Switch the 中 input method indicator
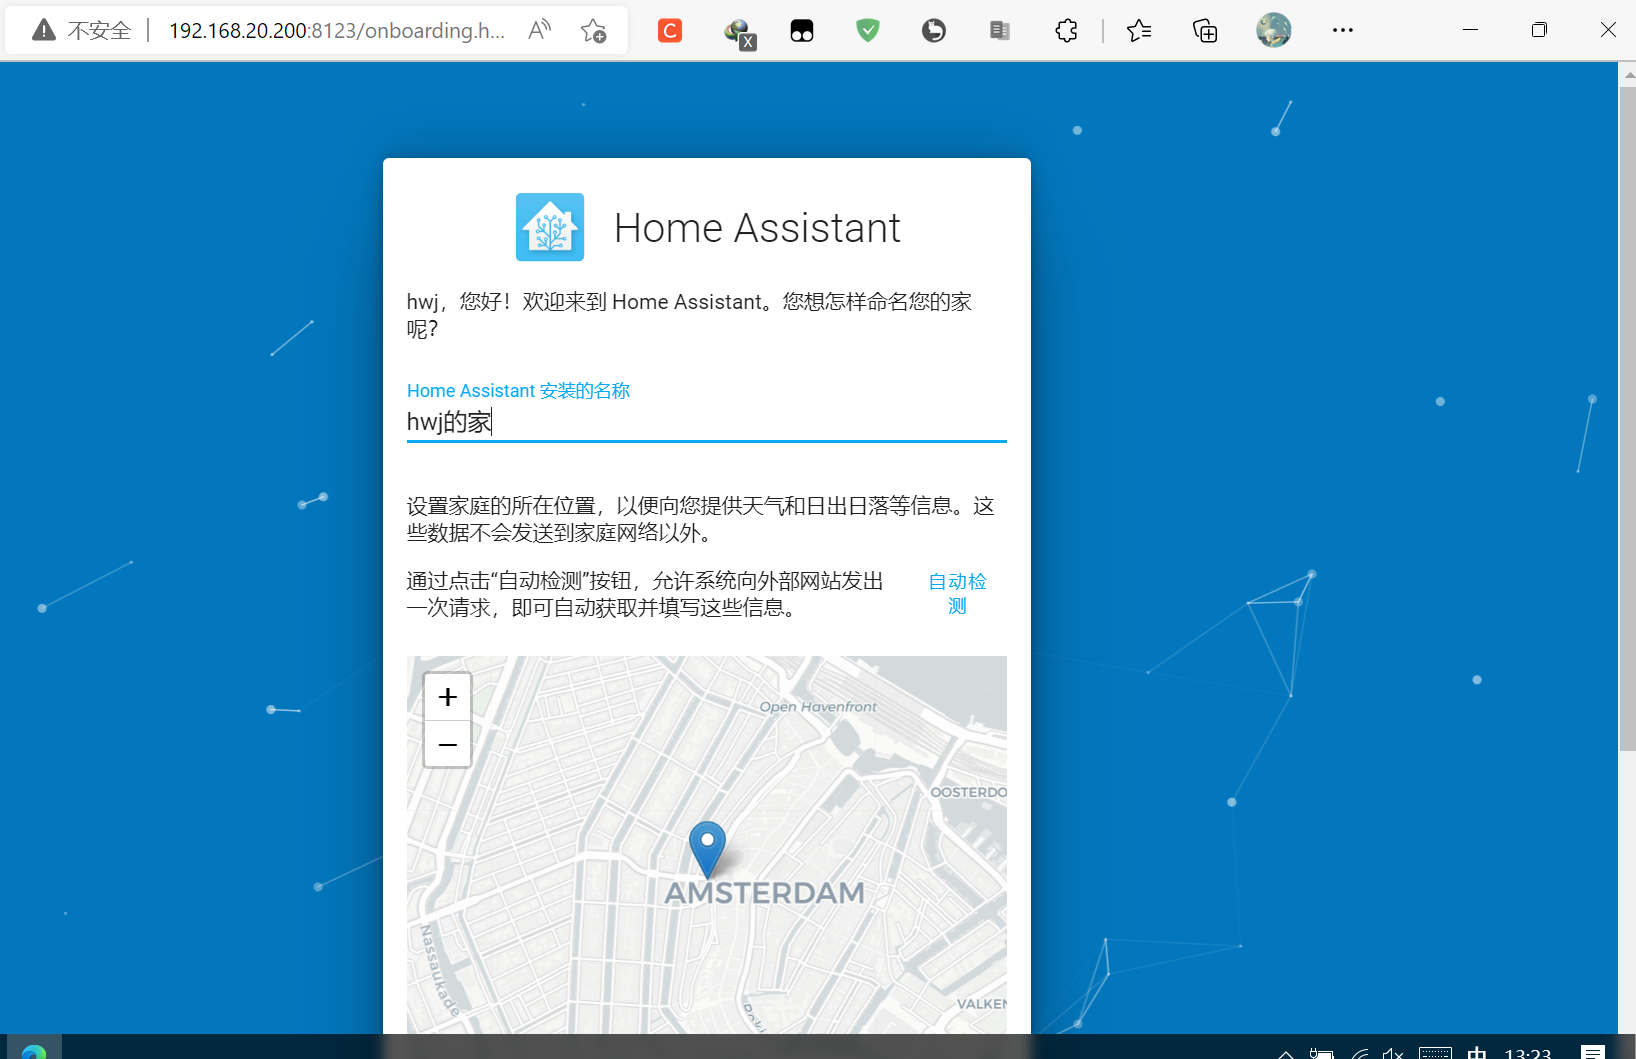This screenshot has height=1059, width=1636. point(1477,1053)
